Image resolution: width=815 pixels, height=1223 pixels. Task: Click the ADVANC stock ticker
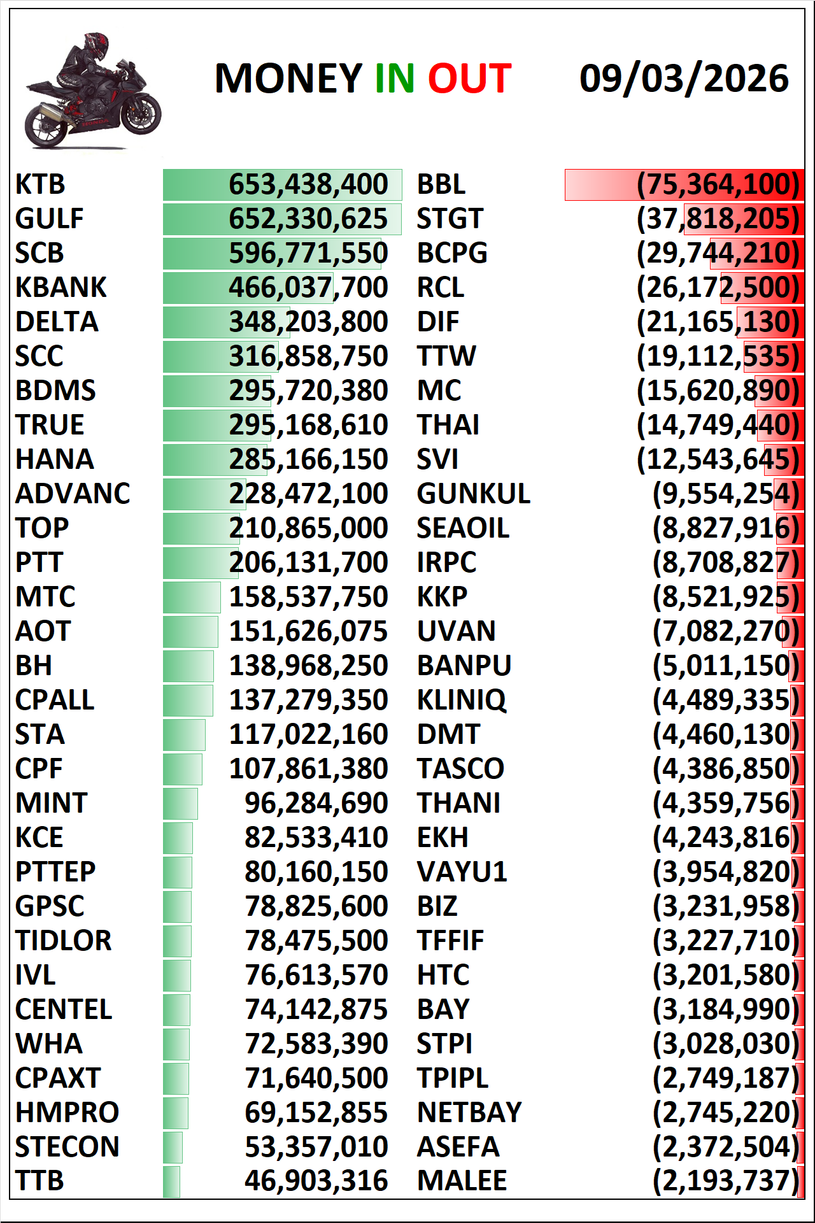click(72, 494)
